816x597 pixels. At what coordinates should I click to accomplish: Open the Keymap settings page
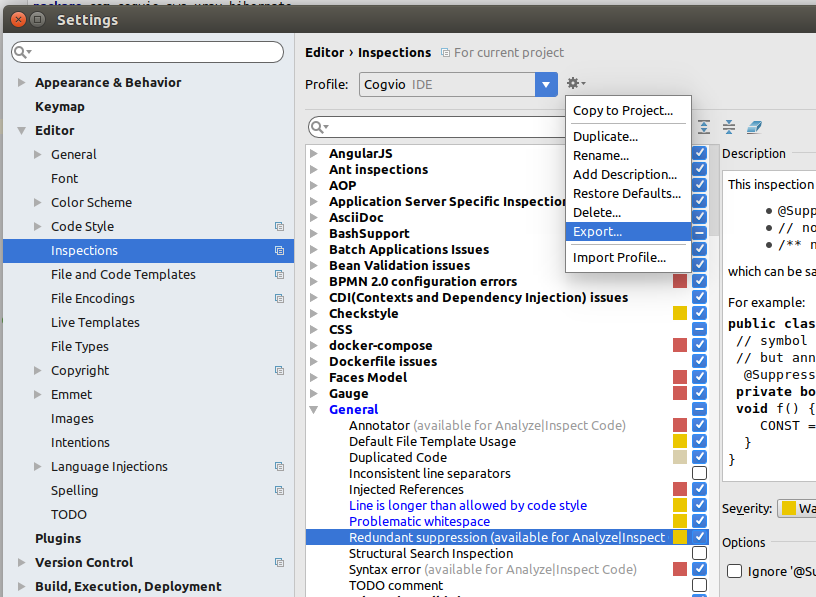coord(60,107)
